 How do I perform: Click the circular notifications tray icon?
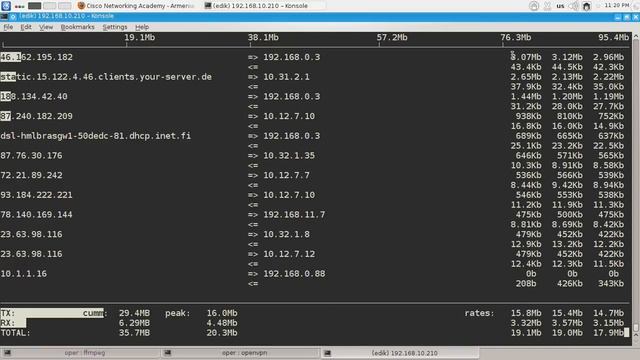click(x=533, y=6)
